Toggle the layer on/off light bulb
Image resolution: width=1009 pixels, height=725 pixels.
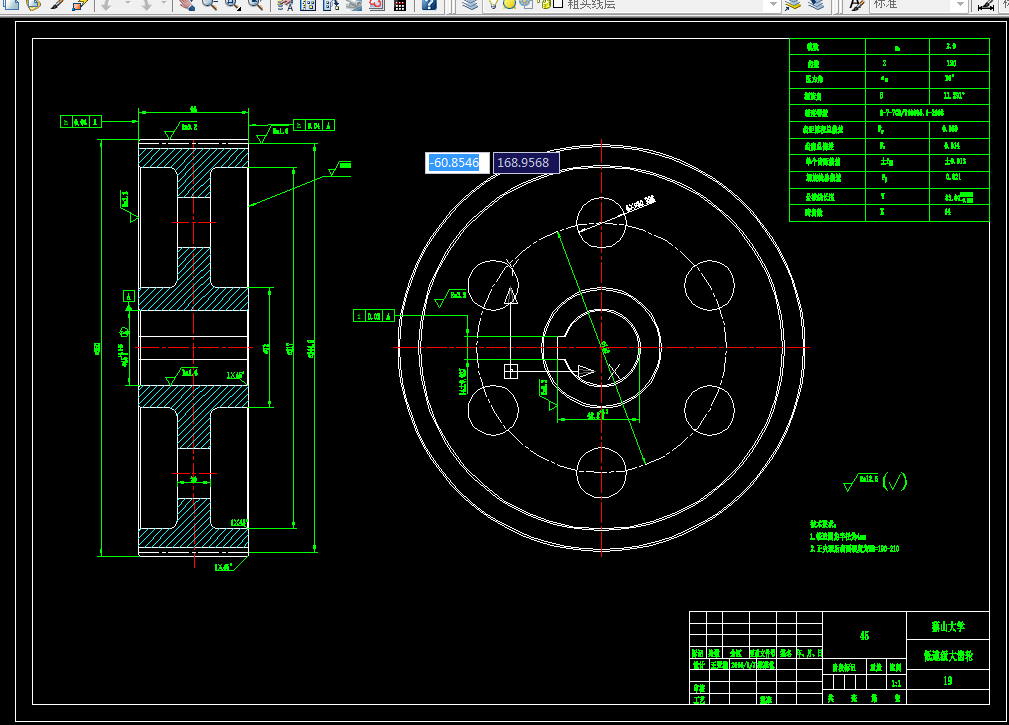[x=494, y=4]
